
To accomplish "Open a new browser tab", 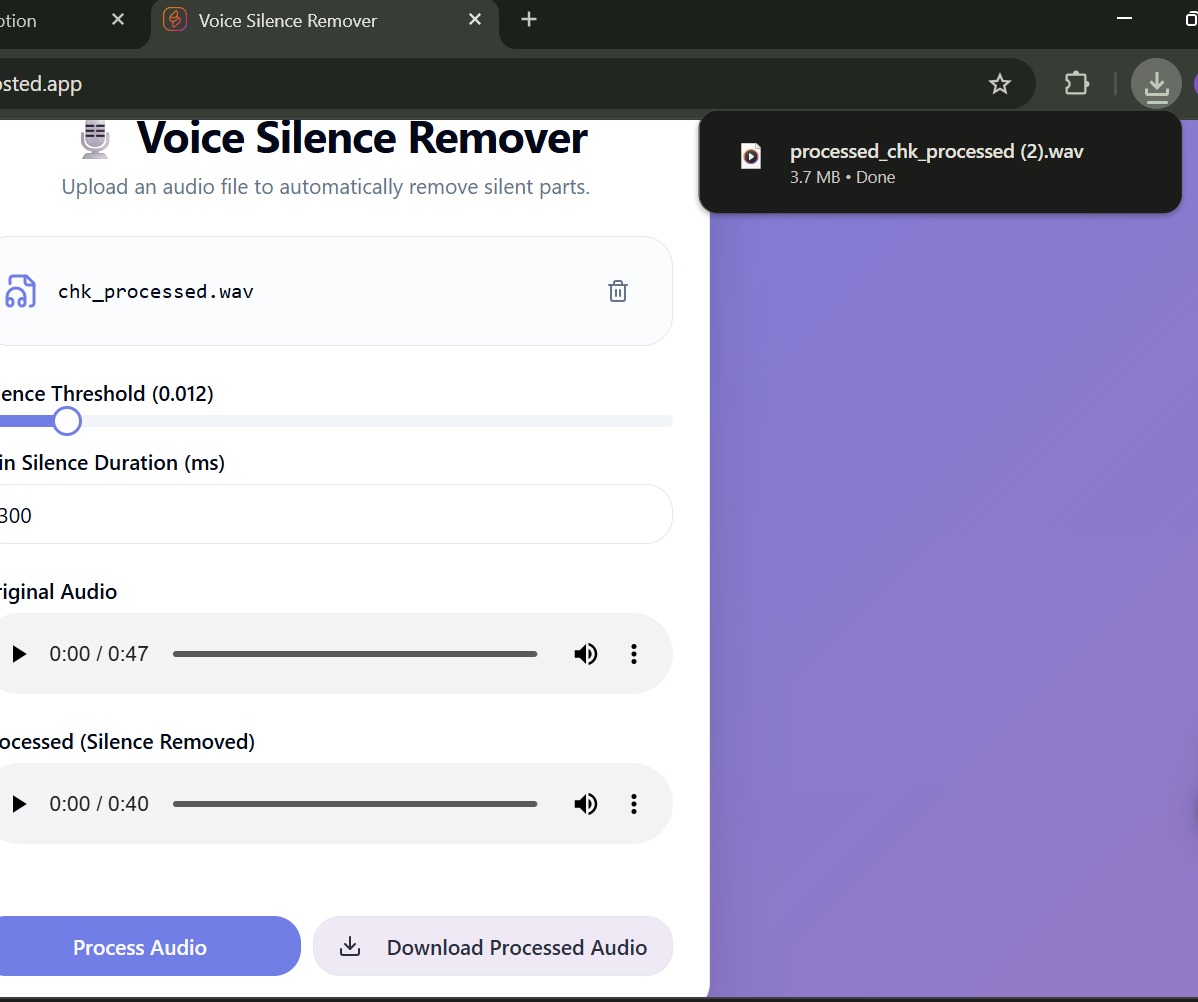I will click(529, 20).
